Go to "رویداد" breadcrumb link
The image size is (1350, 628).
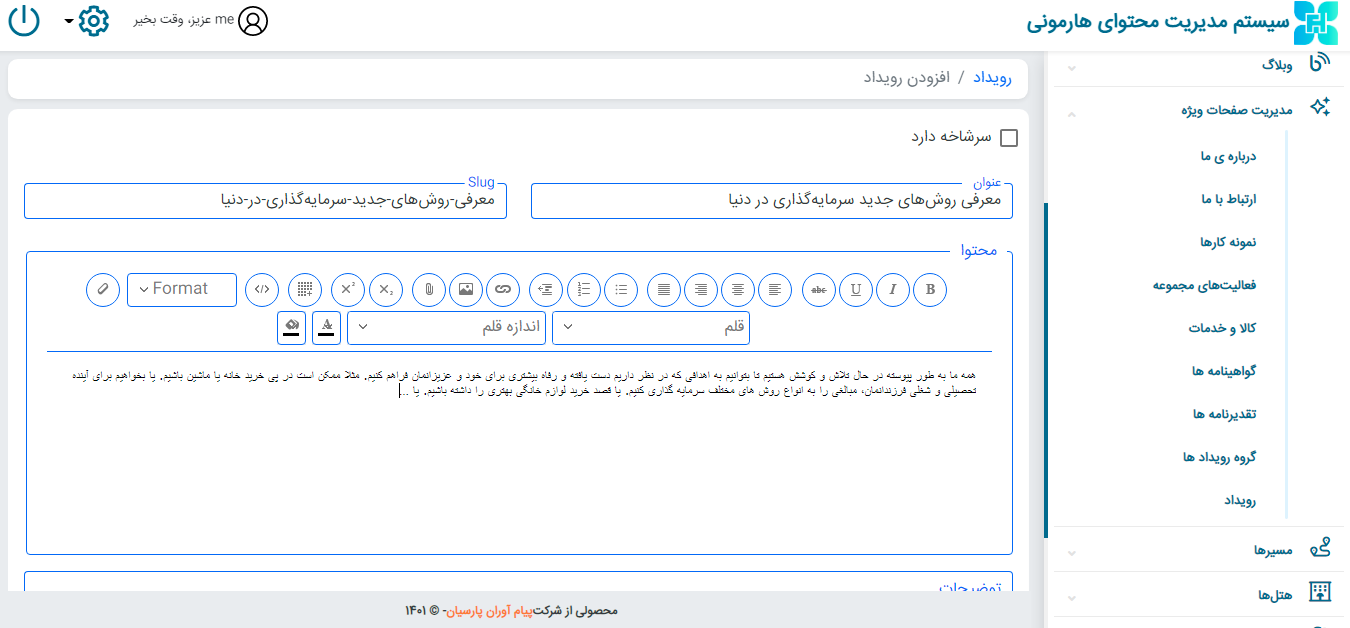tap(992, 78)
